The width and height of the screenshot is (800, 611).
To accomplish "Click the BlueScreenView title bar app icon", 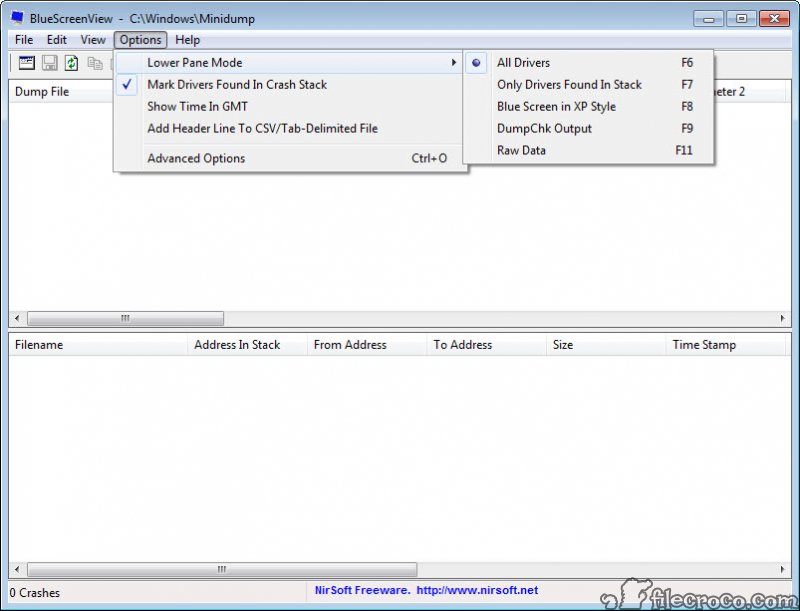I will click(17, 18).
